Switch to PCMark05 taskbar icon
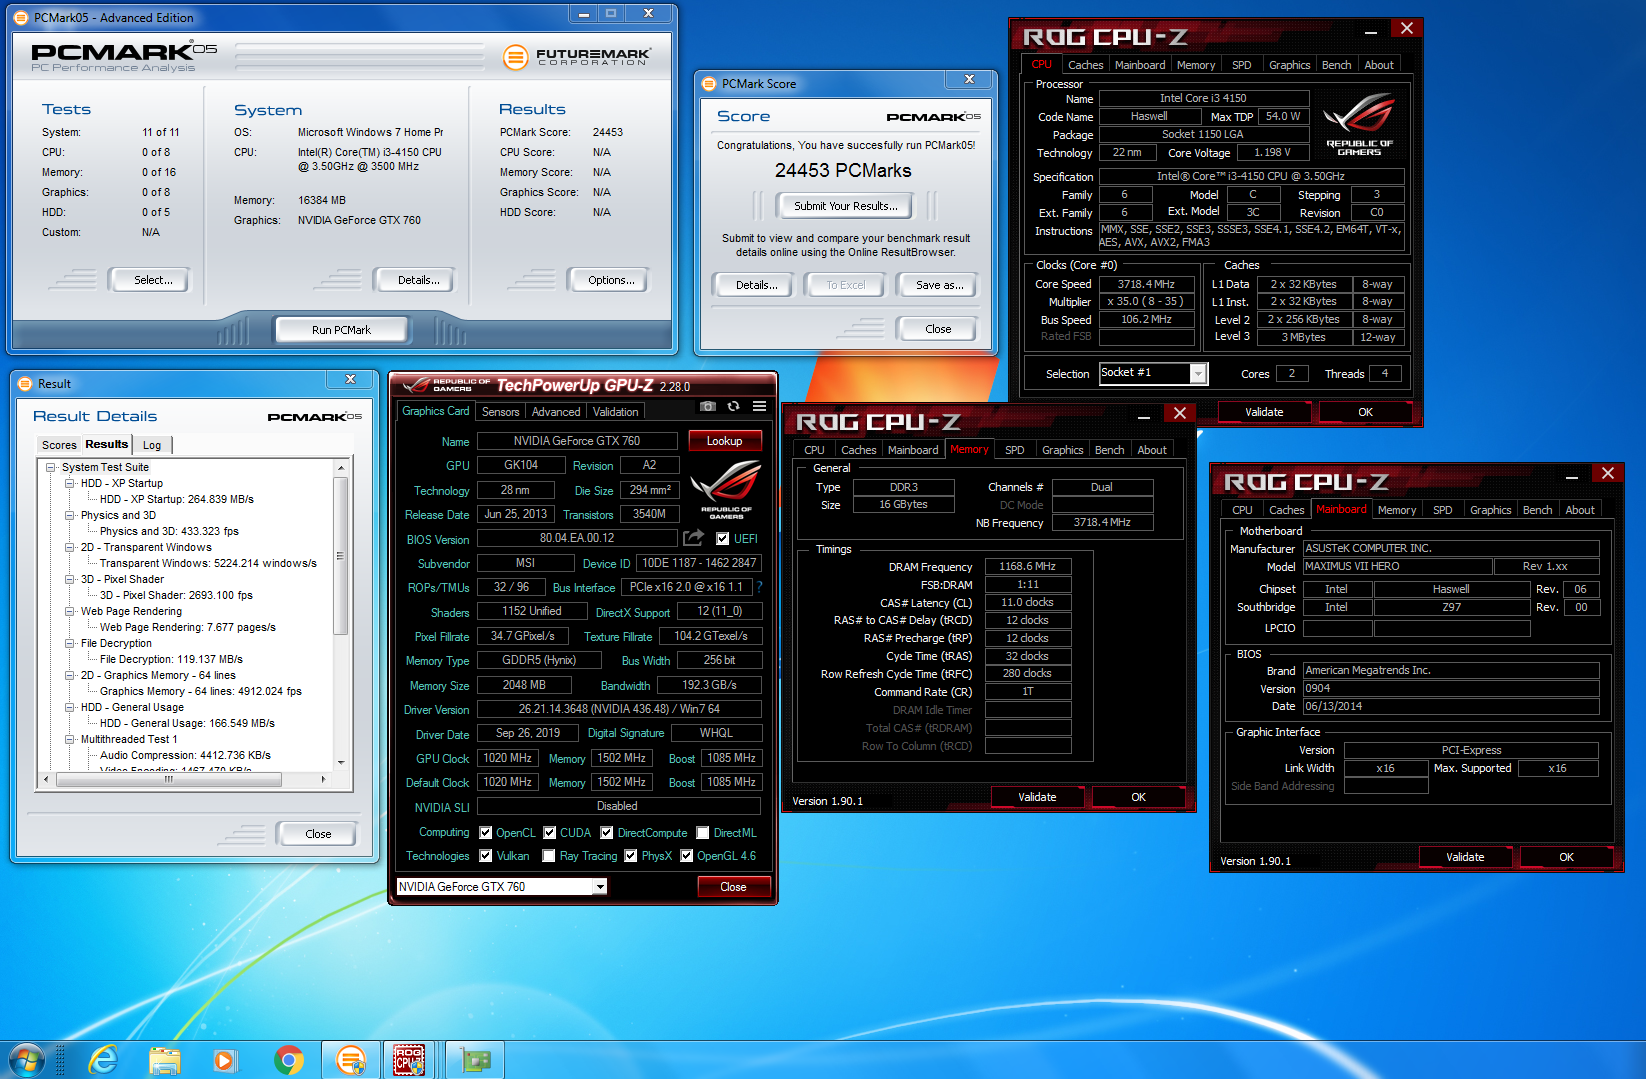 pos(350,1060)
